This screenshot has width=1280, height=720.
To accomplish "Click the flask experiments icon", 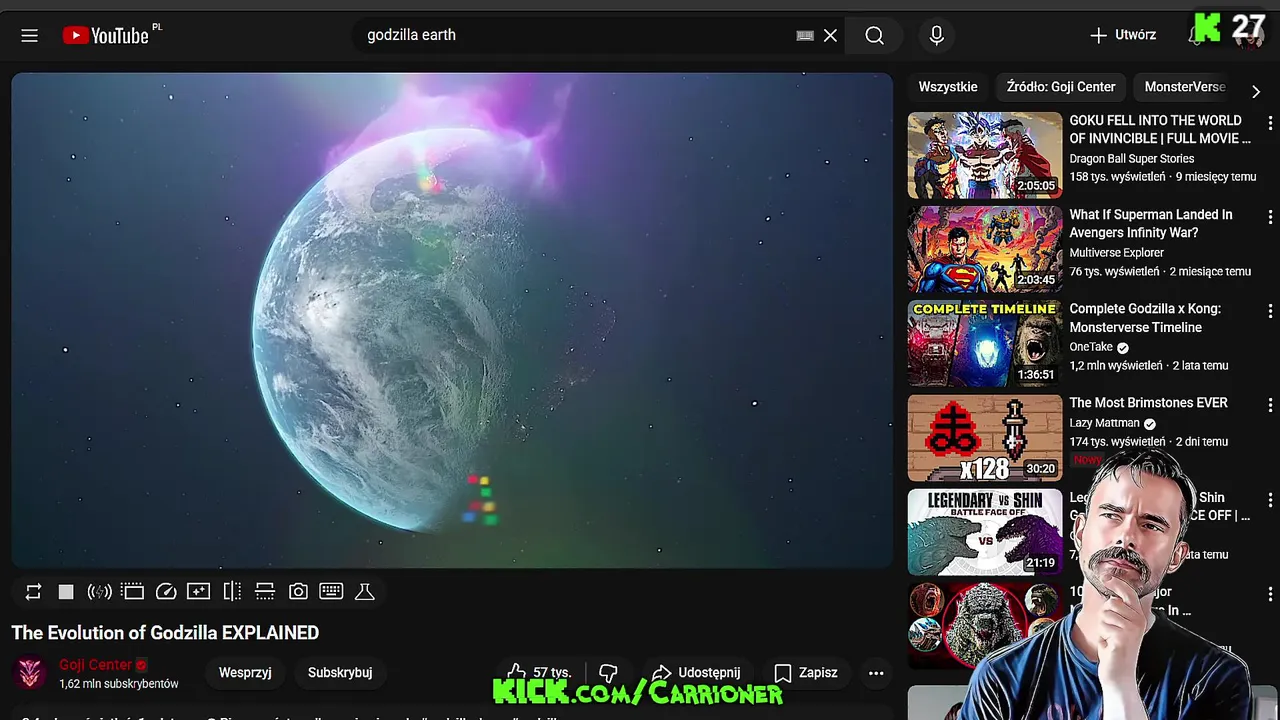I will (x=365, y=592).
